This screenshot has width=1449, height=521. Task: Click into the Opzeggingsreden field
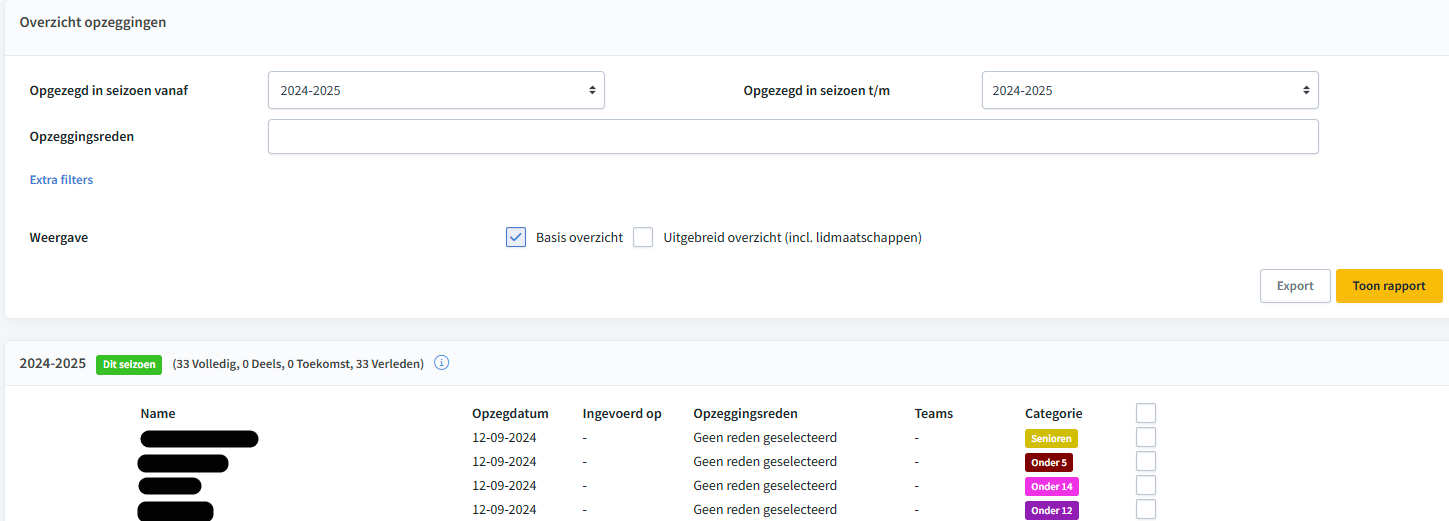pyautogui.click(x=792, y=137)
